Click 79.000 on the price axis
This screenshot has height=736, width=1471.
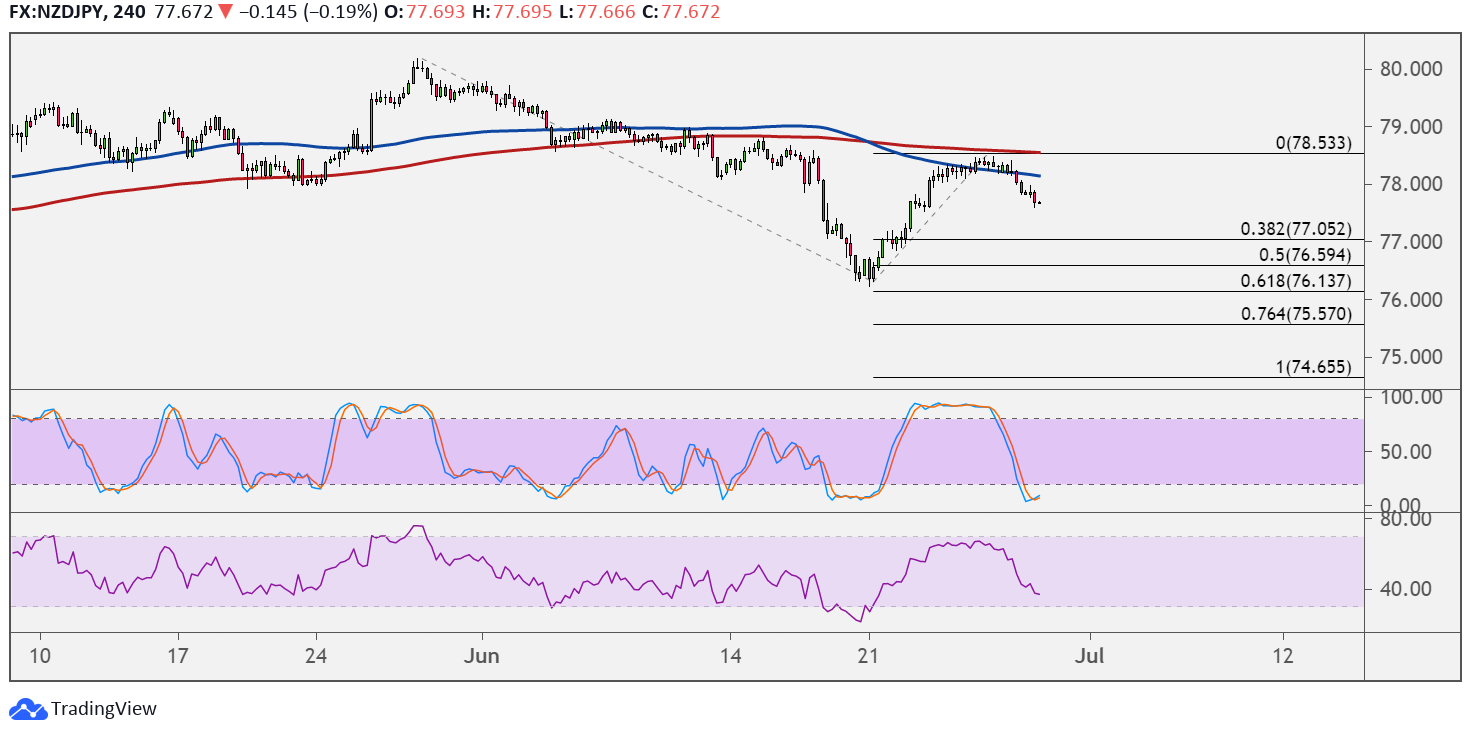[x=1410, y=127]
